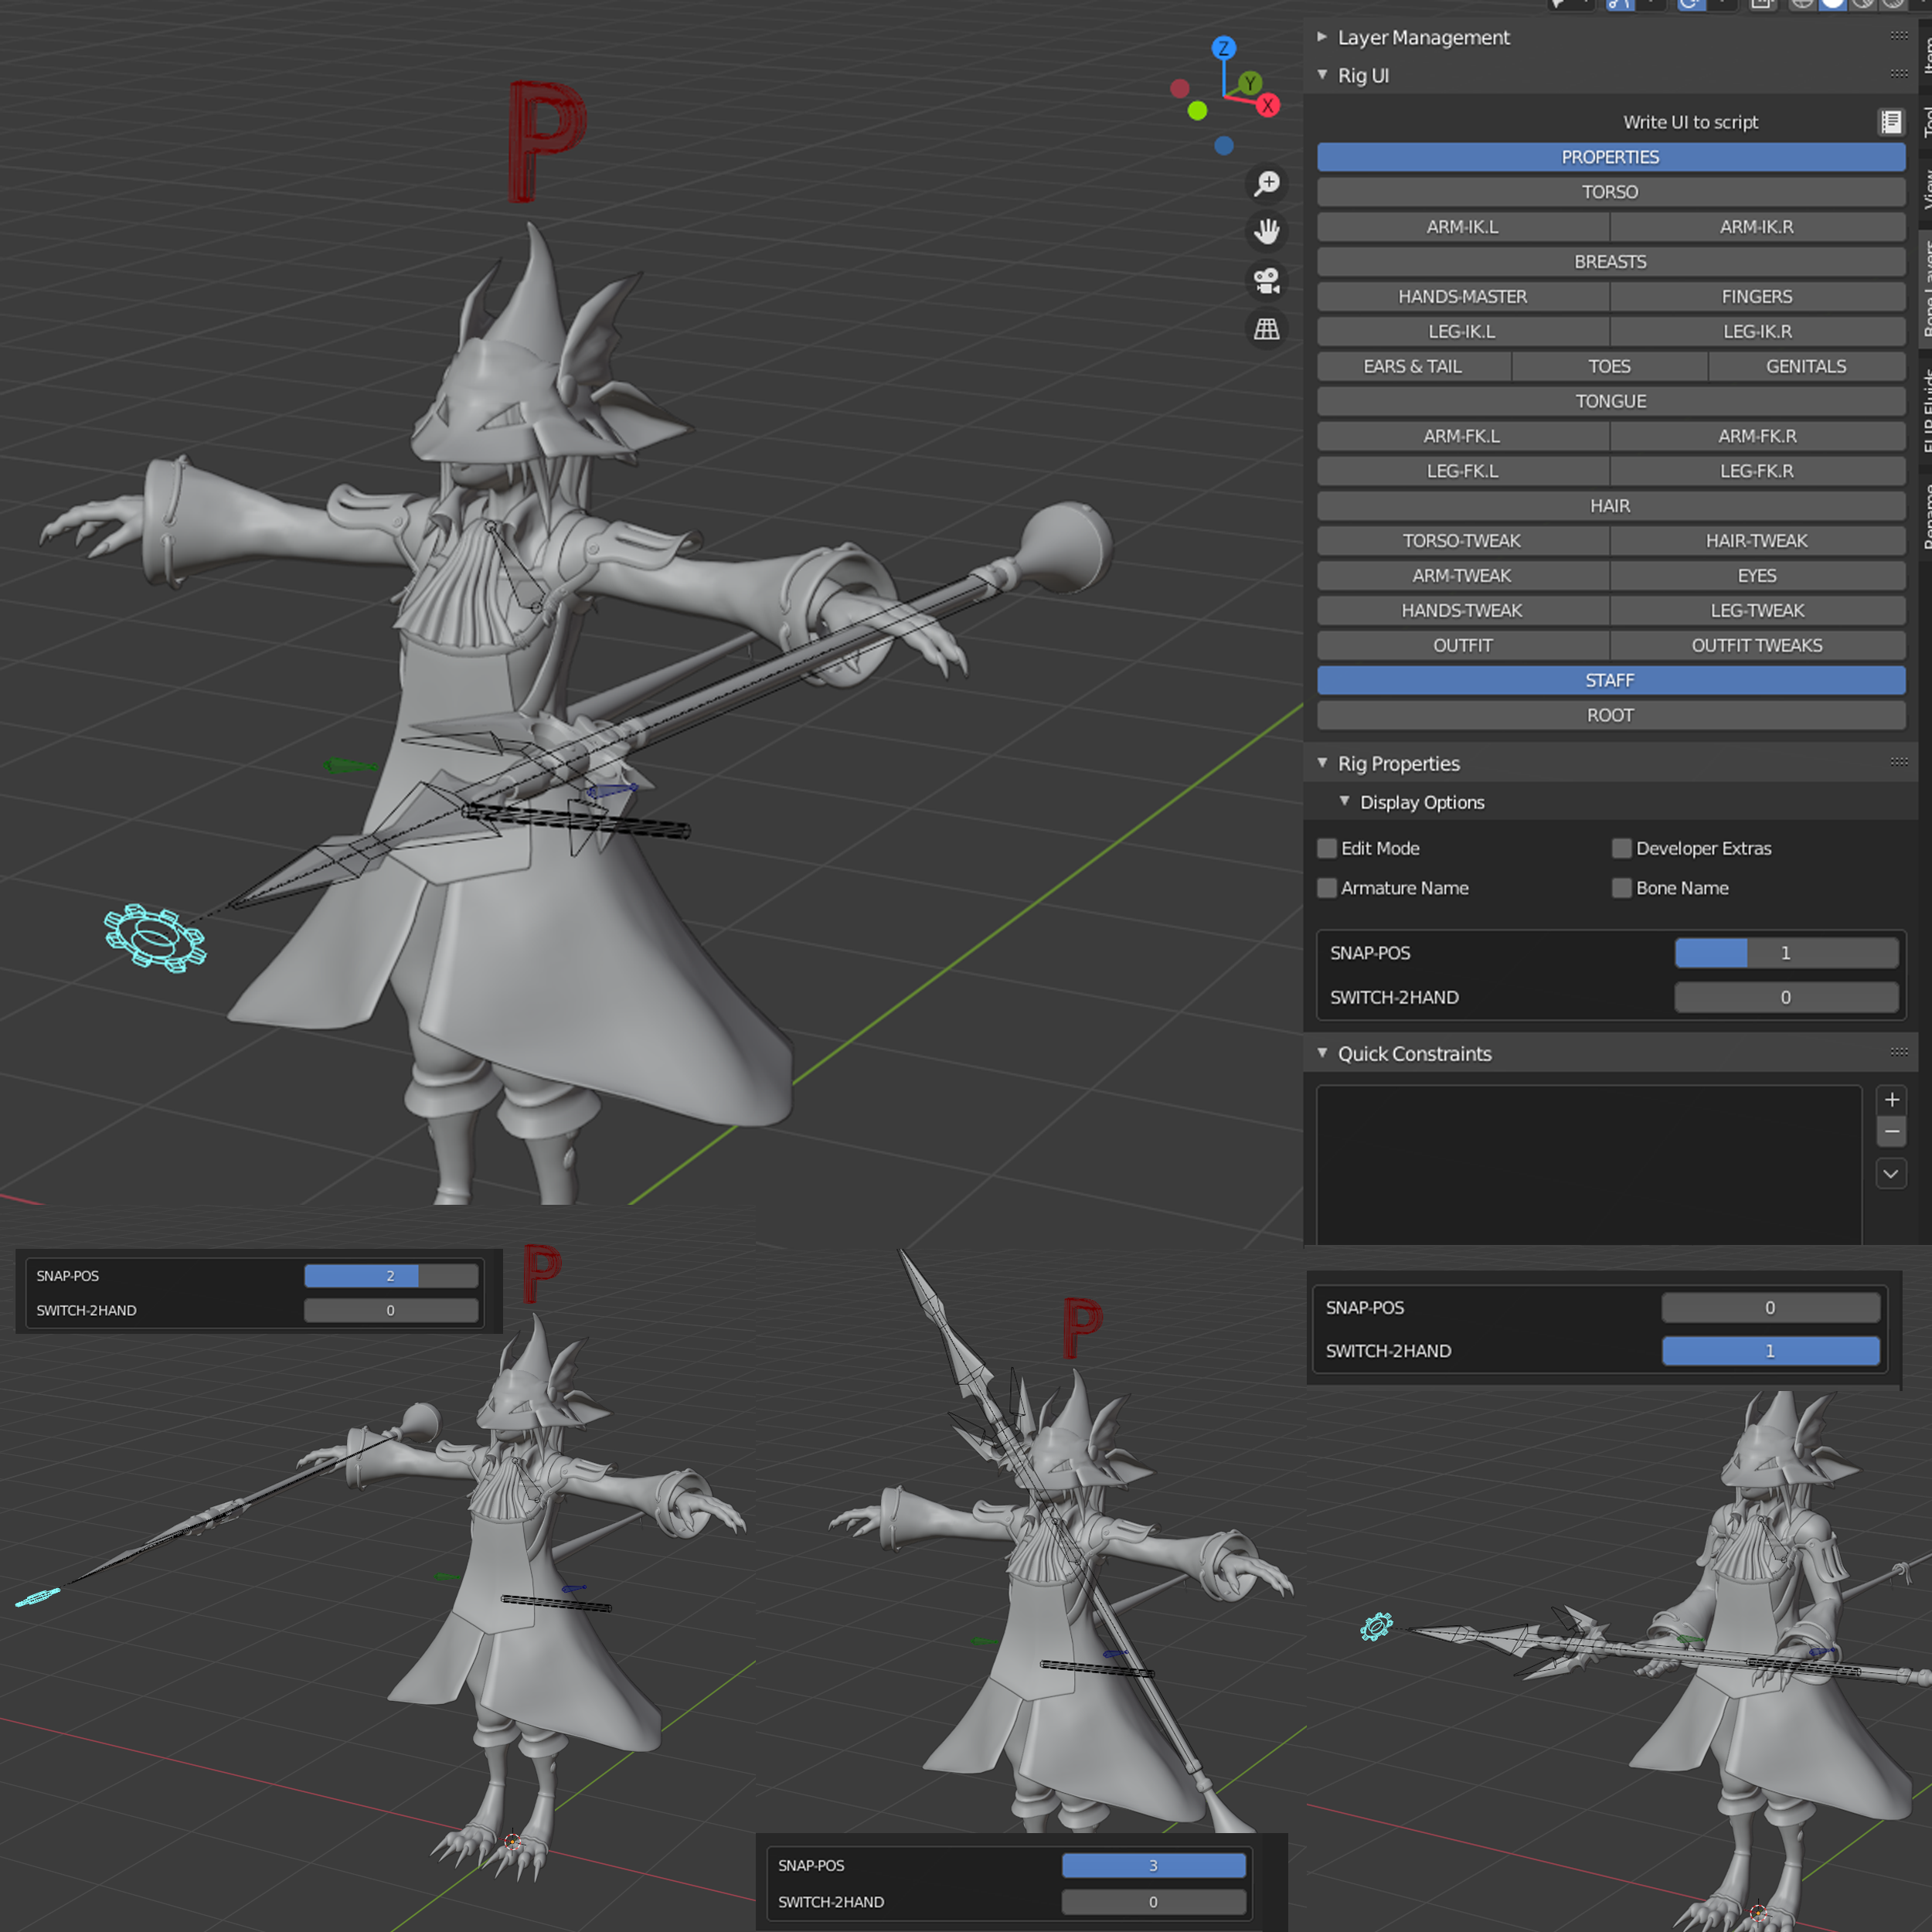Image resolution: width=1932 pixels, height=1932 pixels.
Task: Switch orthographic perspective grid icon
Action: (1266, 329)
